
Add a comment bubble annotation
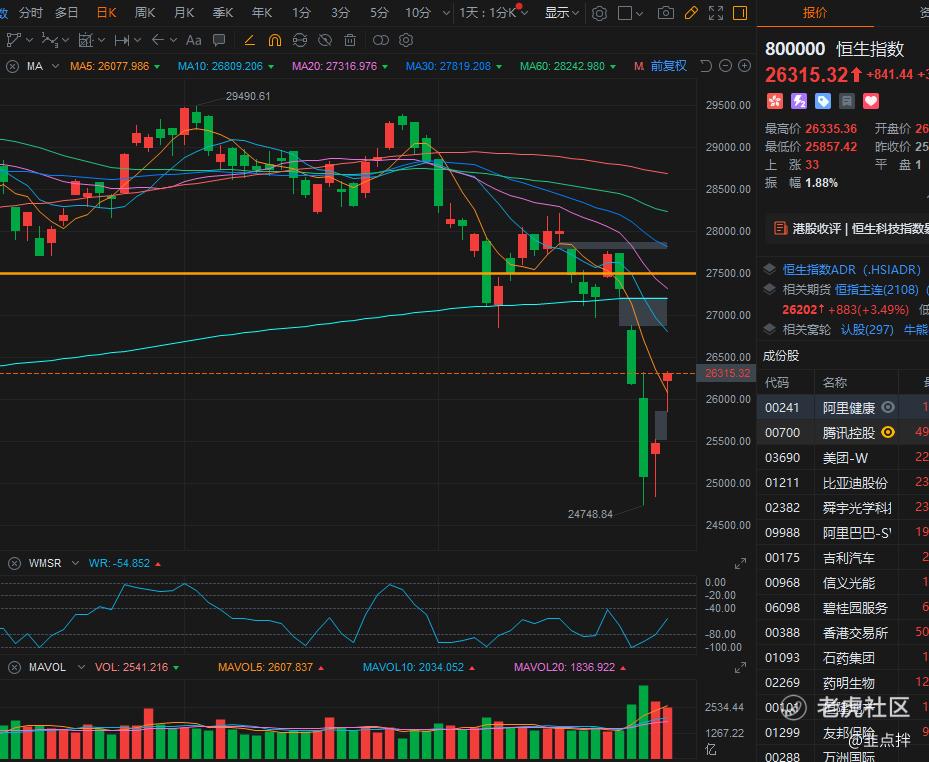[x=219, y=40]
